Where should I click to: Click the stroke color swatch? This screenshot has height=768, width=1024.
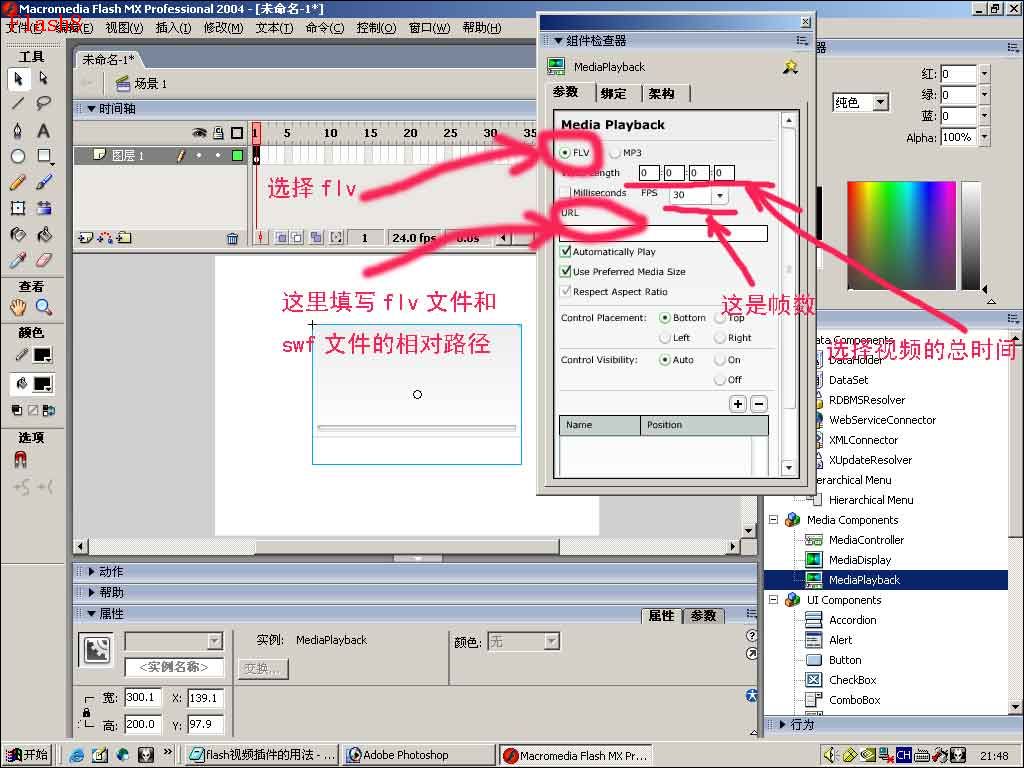(x=42, y=355)
